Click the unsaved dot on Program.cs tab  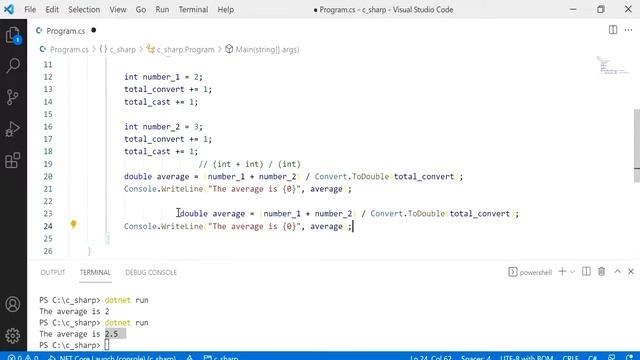(93, 30)
